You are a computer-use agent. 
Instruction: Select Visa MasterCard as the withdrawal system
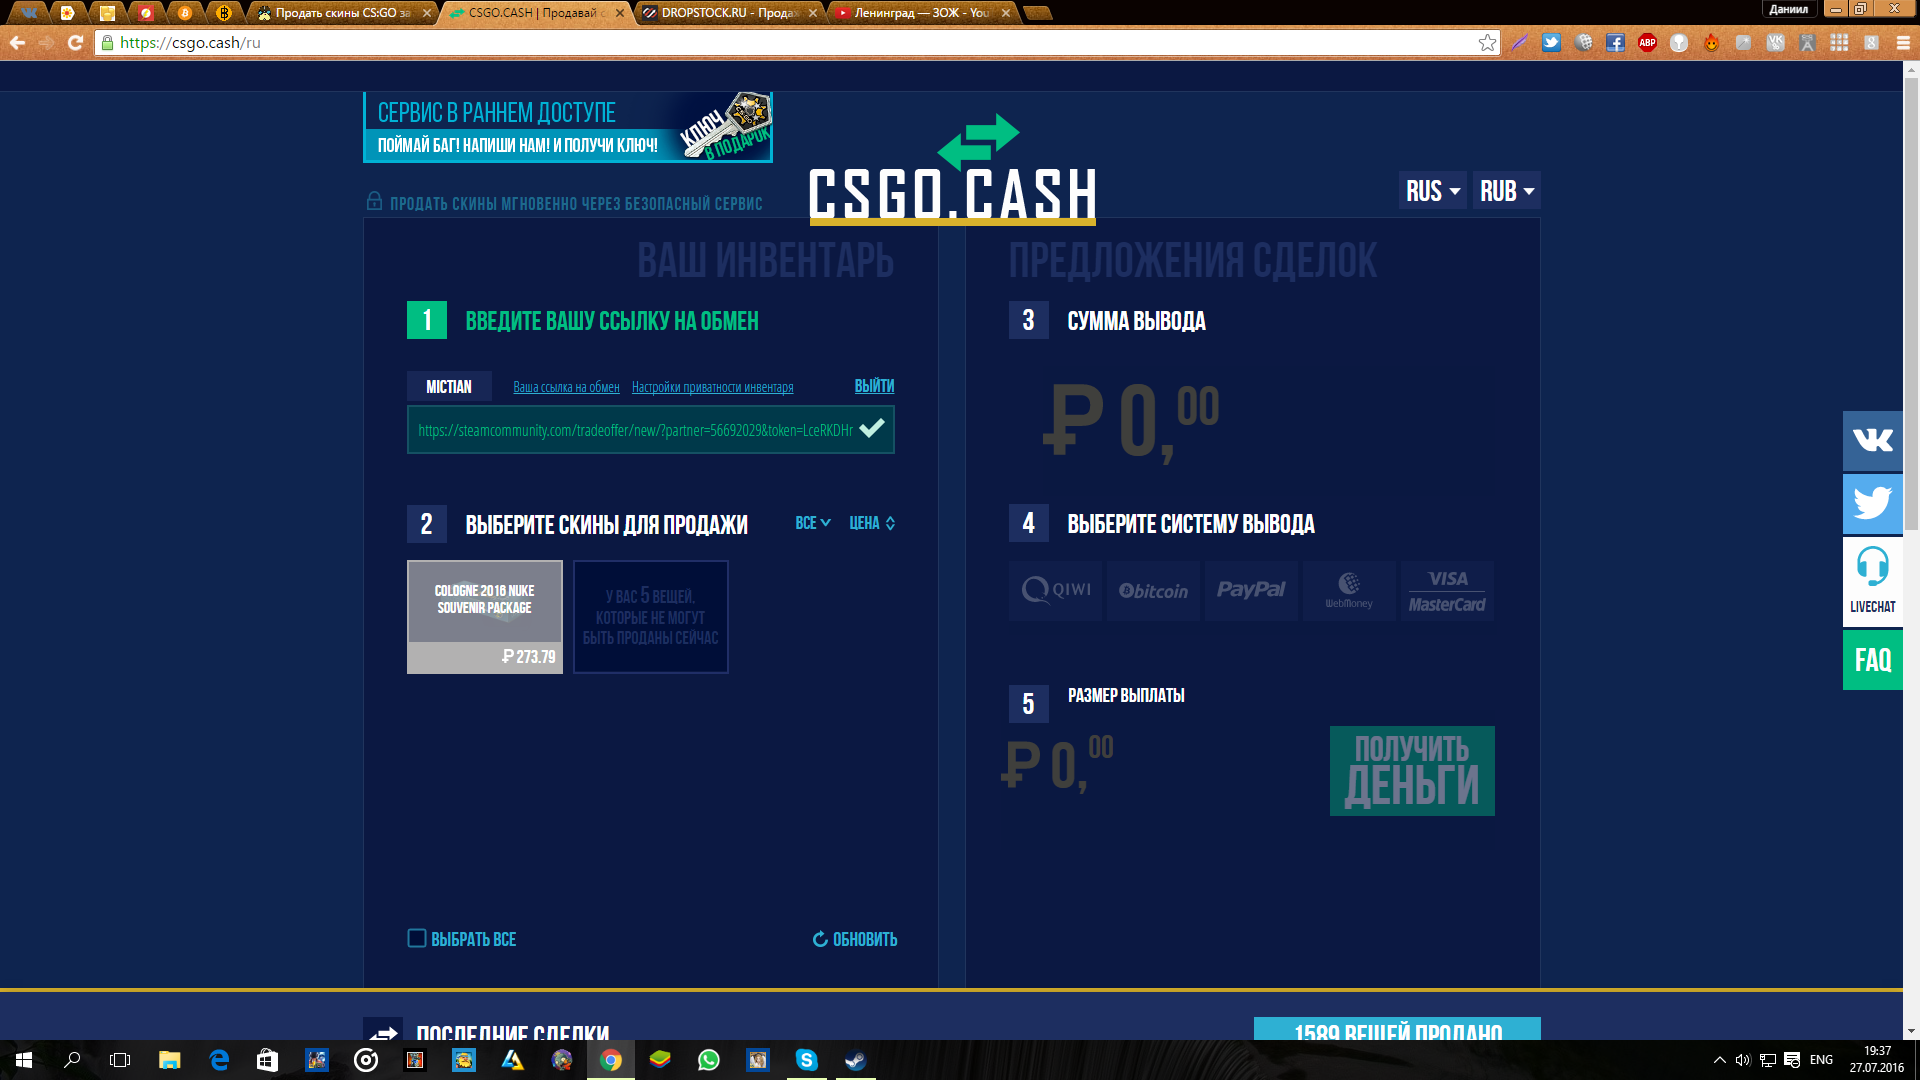click(1447, 591)
